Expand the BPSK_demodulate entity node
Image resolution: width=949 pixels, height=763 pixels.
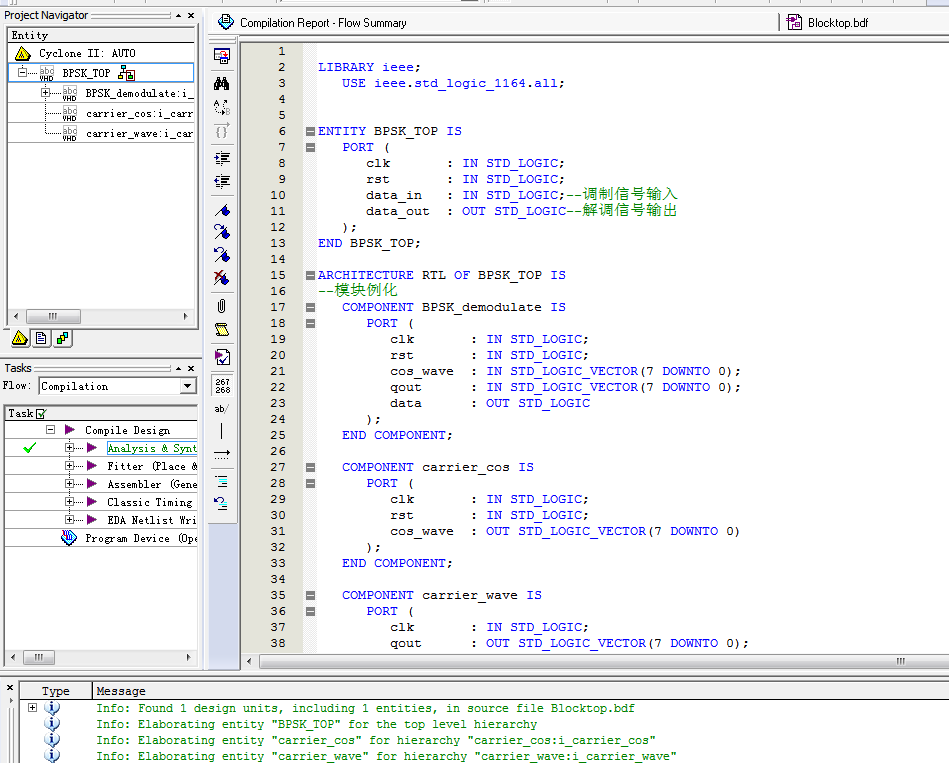(46, 93)
